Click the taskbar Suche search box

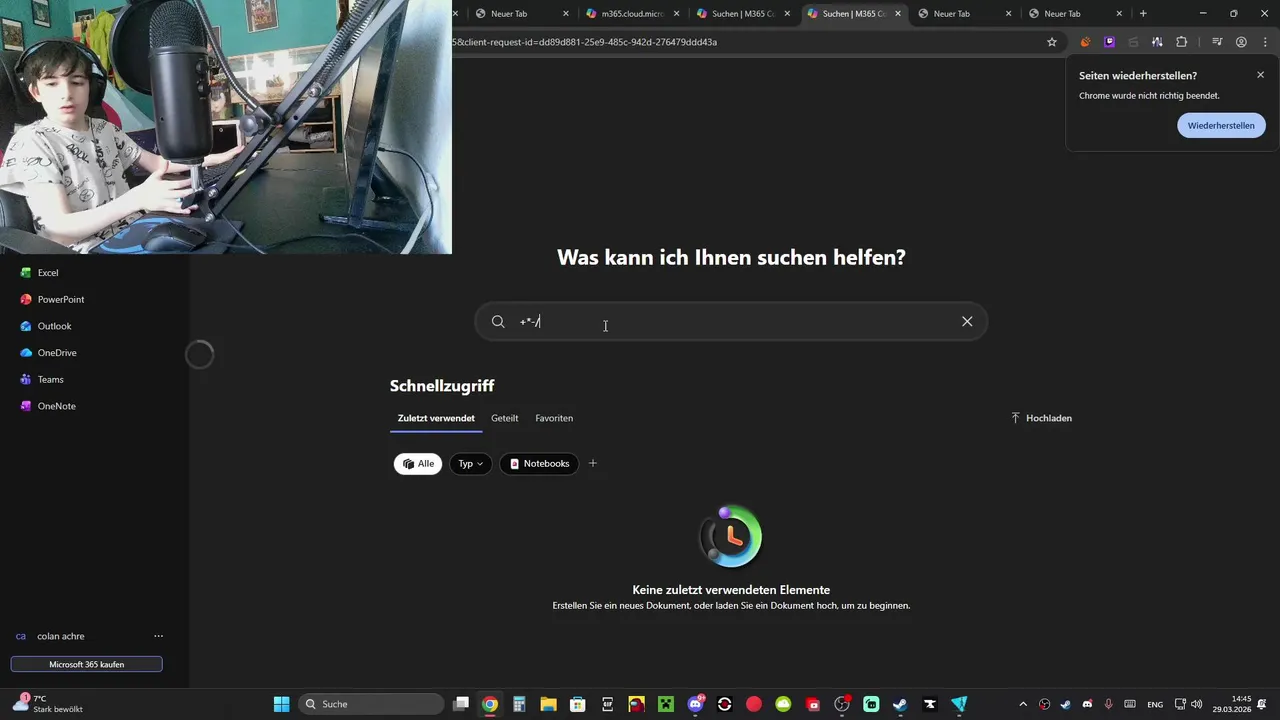[371, 704]
